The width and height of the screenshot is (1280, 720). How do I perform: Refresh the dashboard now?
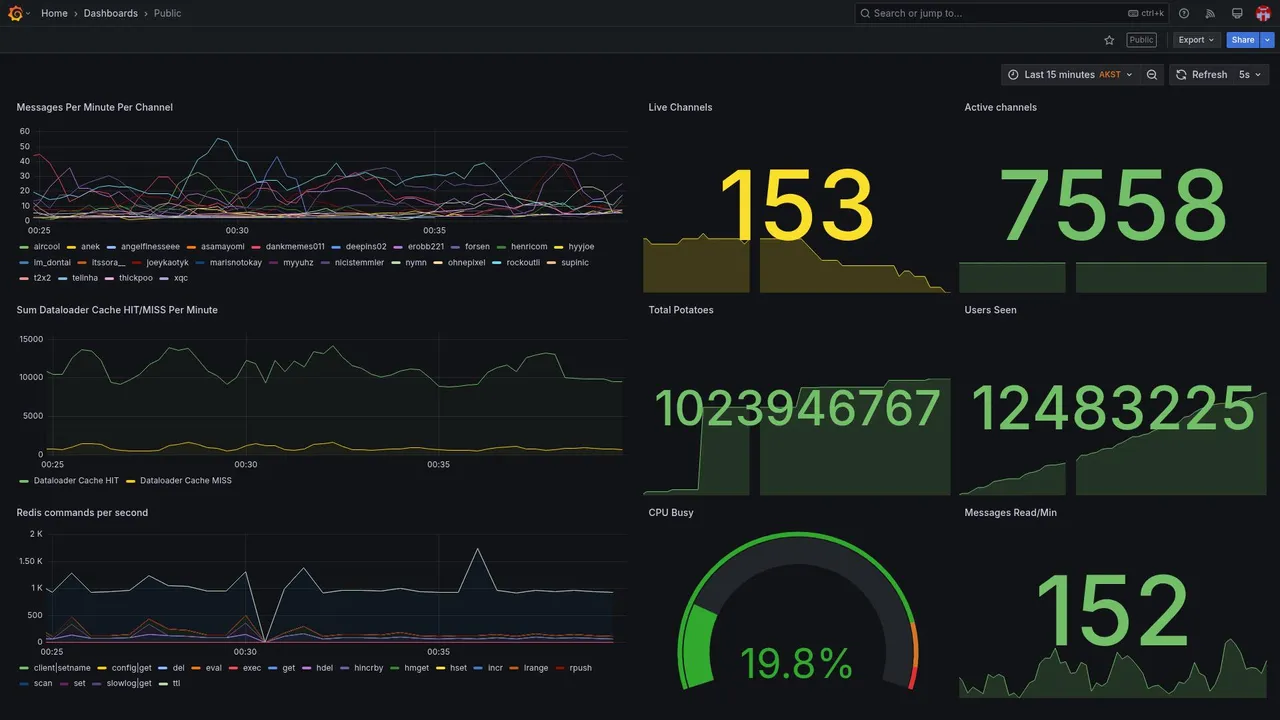pyautogui.click(x=1200, y=75)
